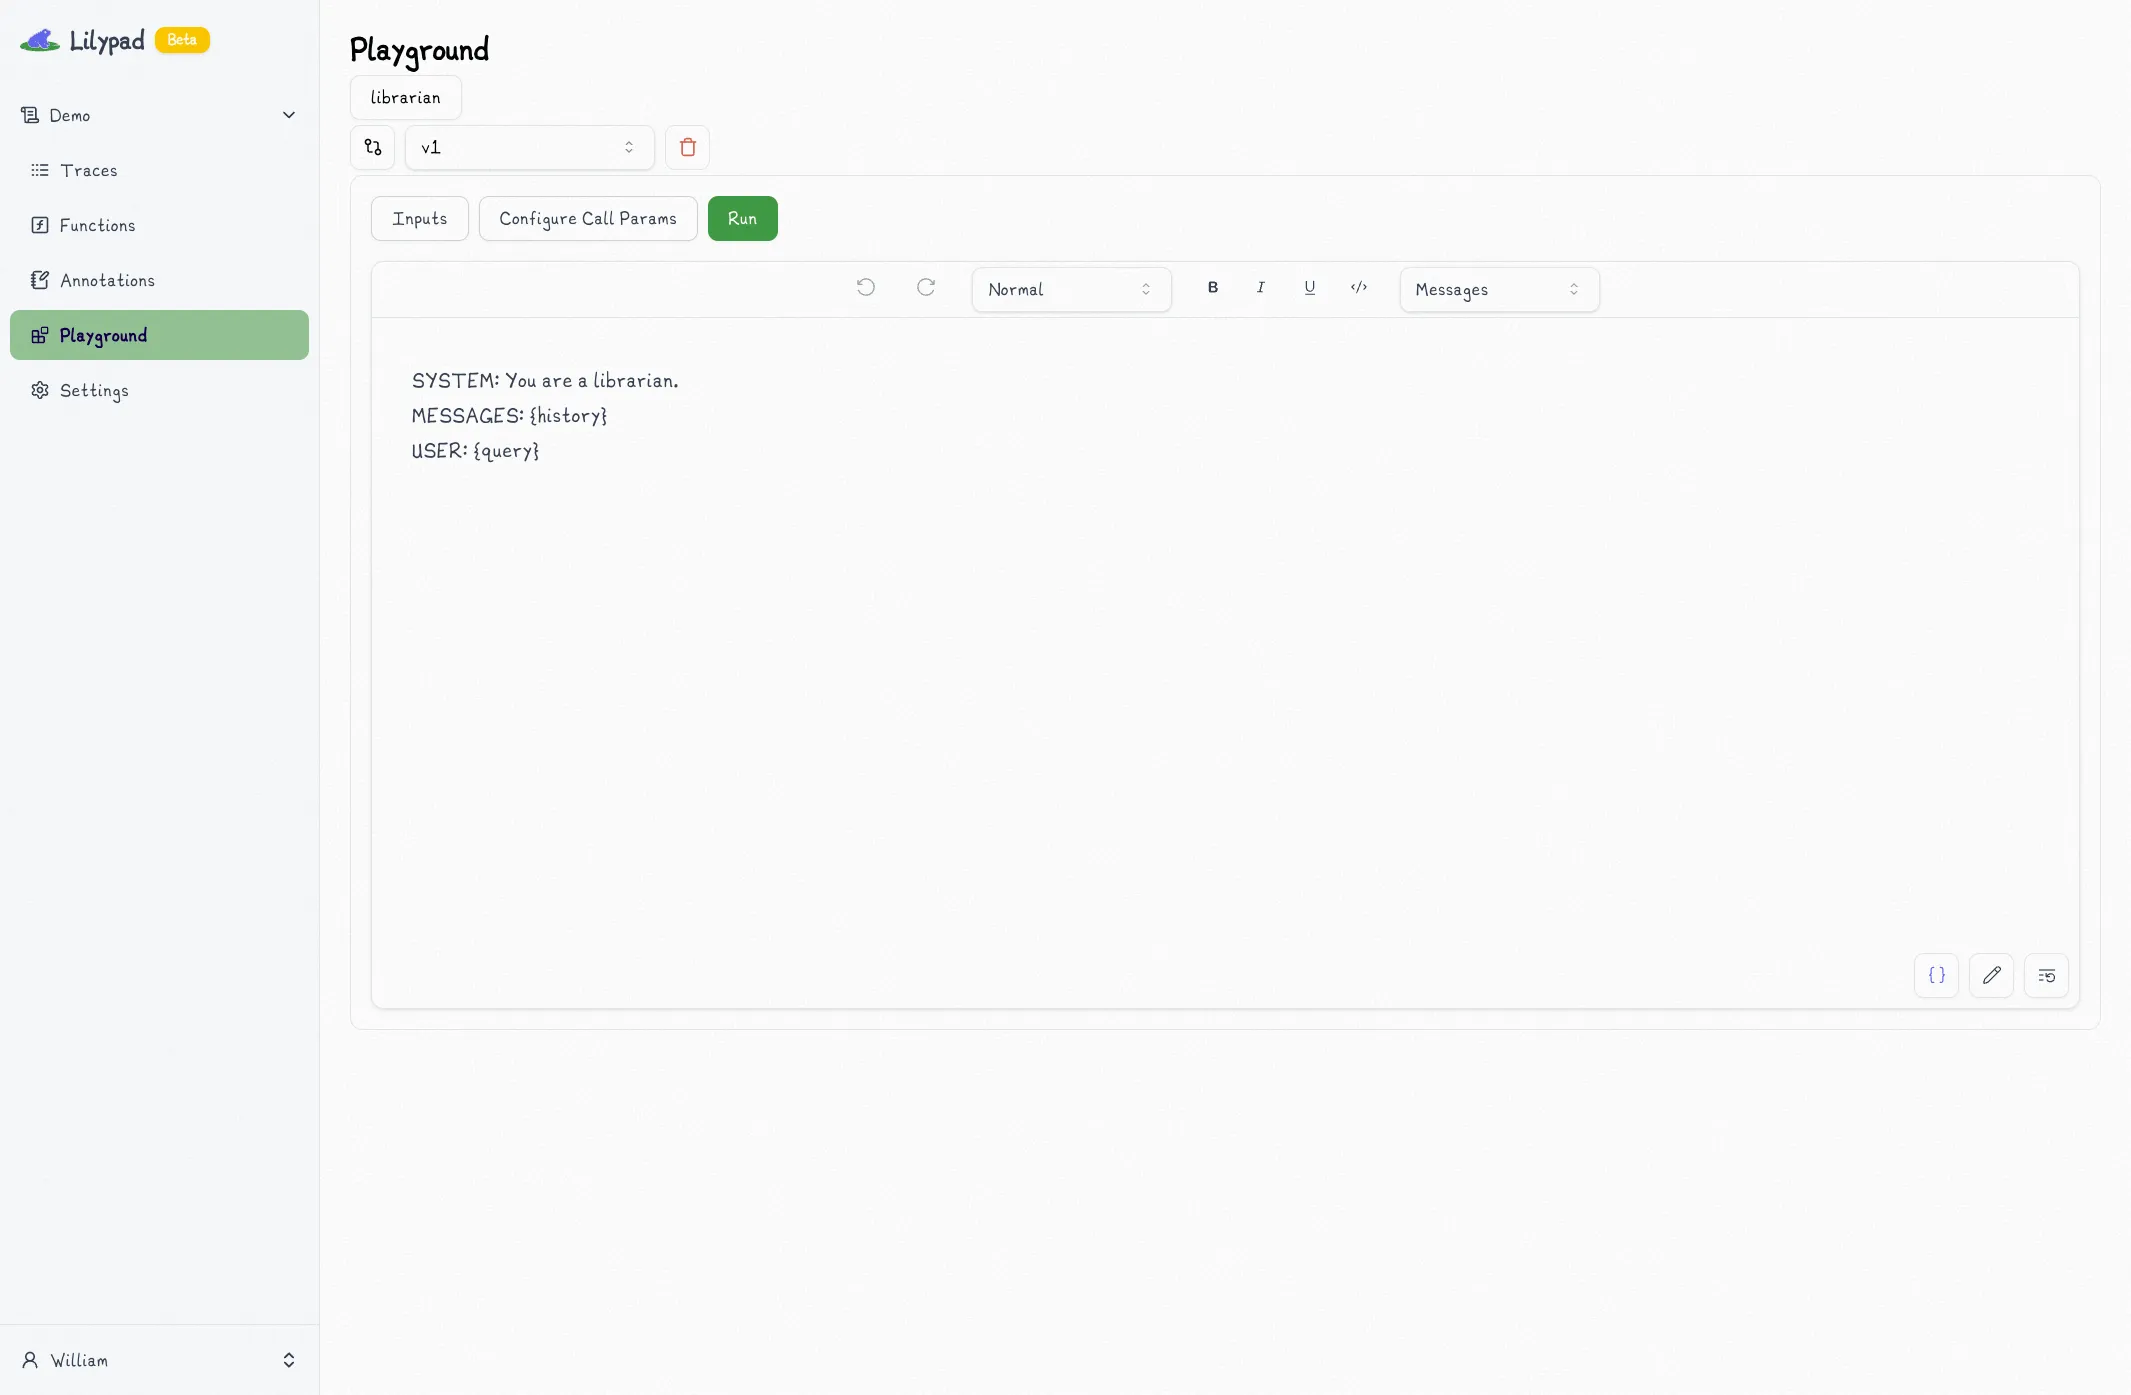Click the undo arrow in the editor toolbar
The height and width of the screenshot is (1395, 2131).
point(864,288)
